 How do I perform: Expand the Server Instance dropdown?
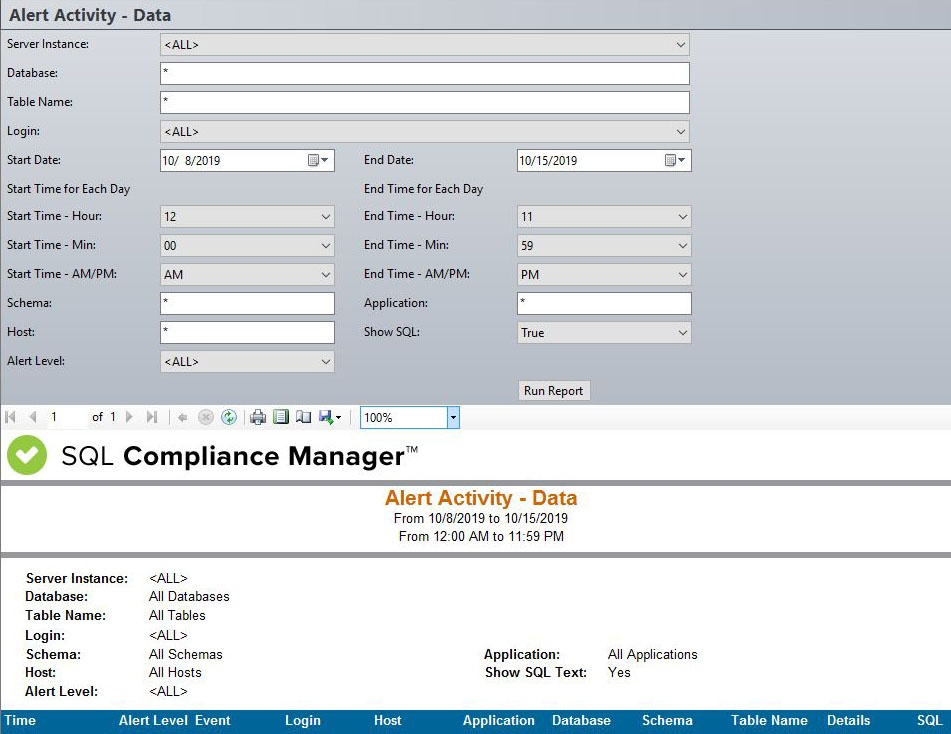point(680,45)
